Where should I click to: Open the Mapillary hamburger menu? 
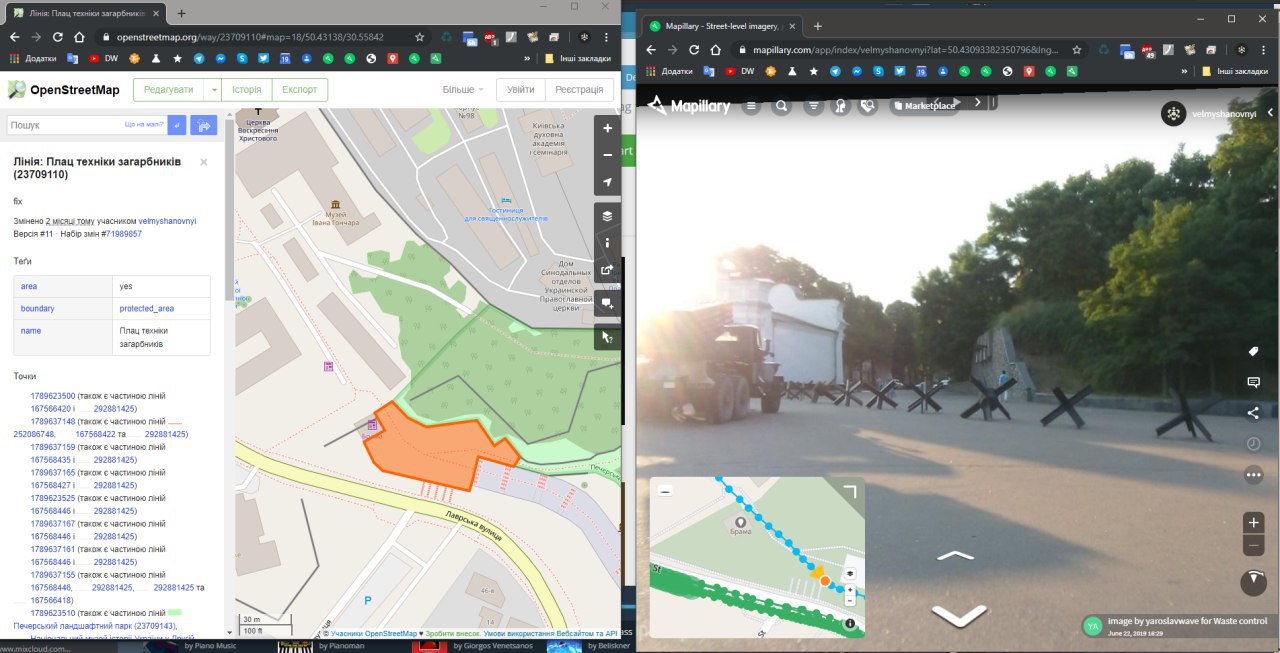tap(751, 105)
